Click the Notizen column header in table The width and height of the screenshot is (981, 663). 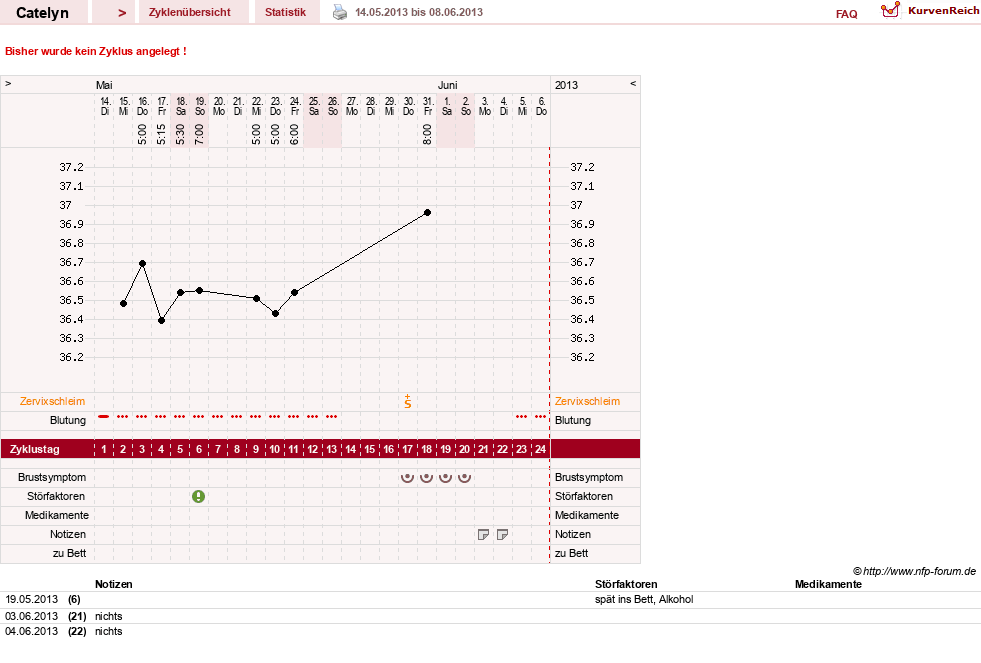pos(113,584)
